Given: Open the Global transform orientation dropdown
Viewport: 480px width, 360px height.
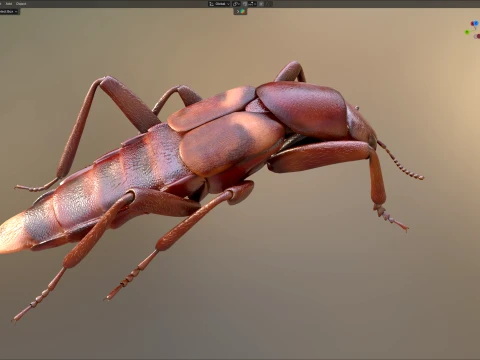Looking at the screenshot, I should click(x=219, y=4).
